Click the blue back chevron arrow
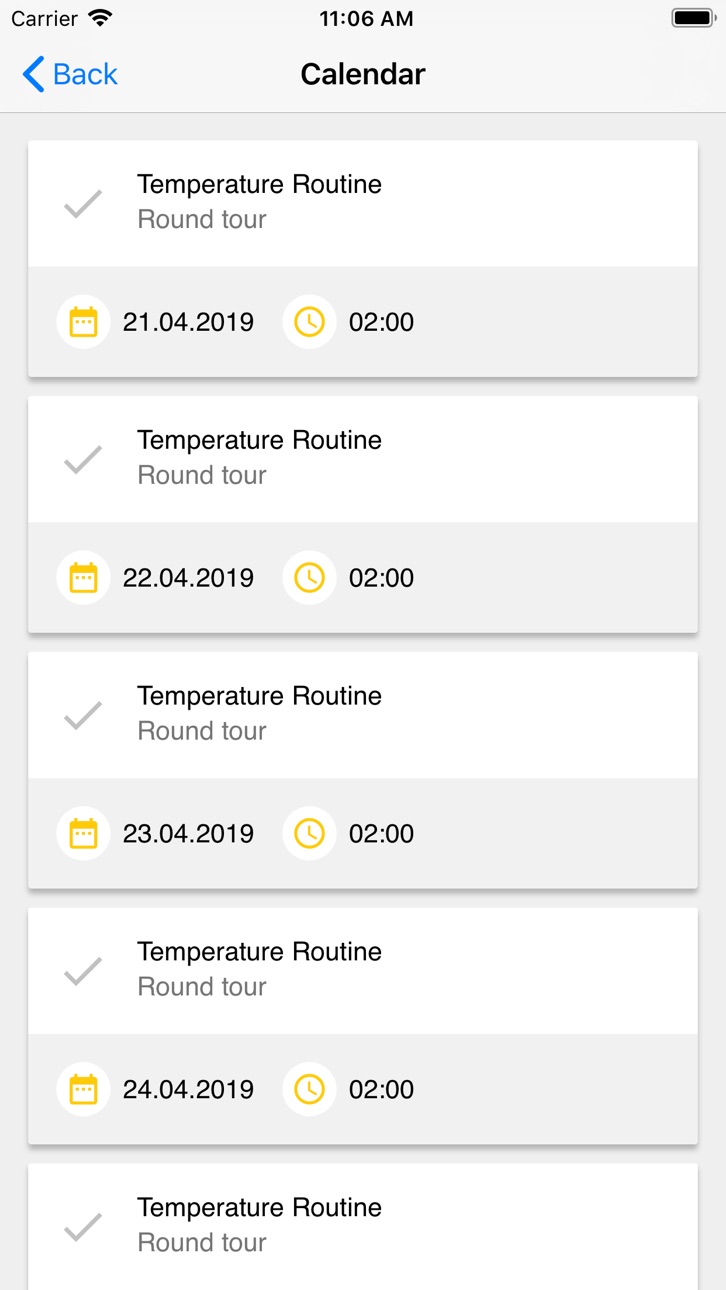The height and width of the screenshot is (1290, 726). tap(33, 74)
